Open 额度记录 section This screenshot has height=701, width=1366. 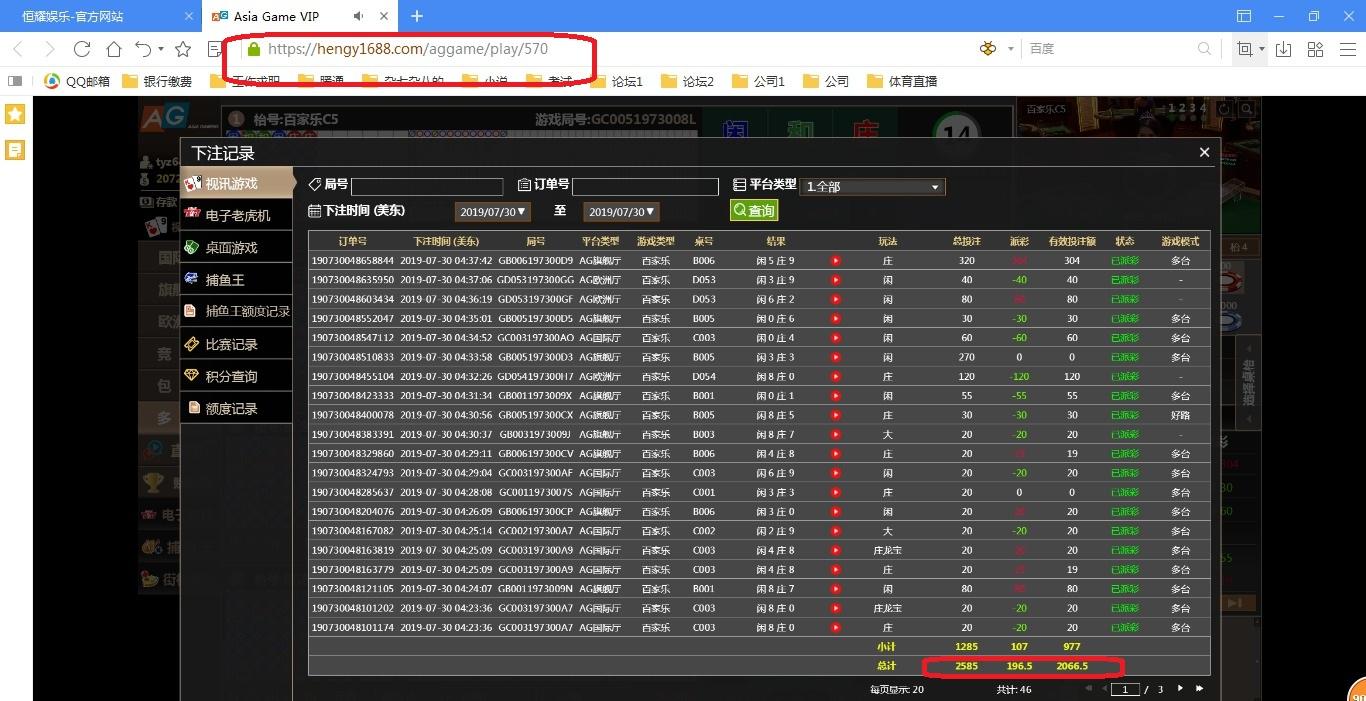pyautogui.click(x=237, y=408)
